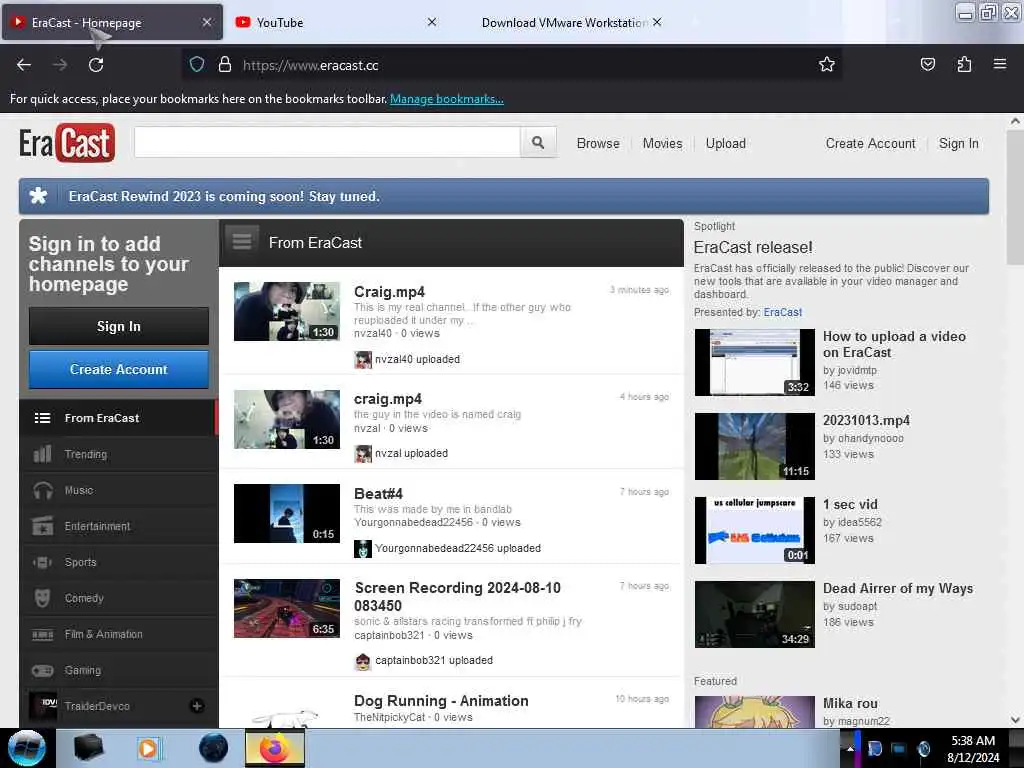This screenshot has width=1024, height=768.
Task: Reload the page with the refresh icon
Action: [96, 65]
